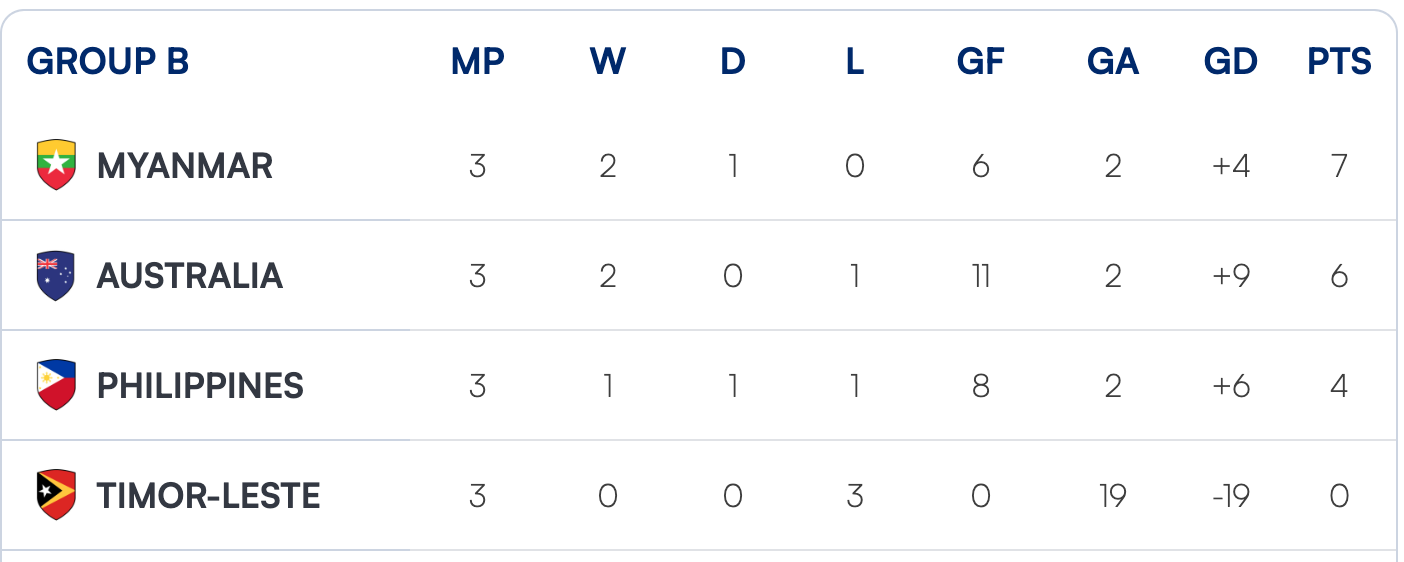Click the GF column header
The image size is (1404, 562).
tap(980, 62)
